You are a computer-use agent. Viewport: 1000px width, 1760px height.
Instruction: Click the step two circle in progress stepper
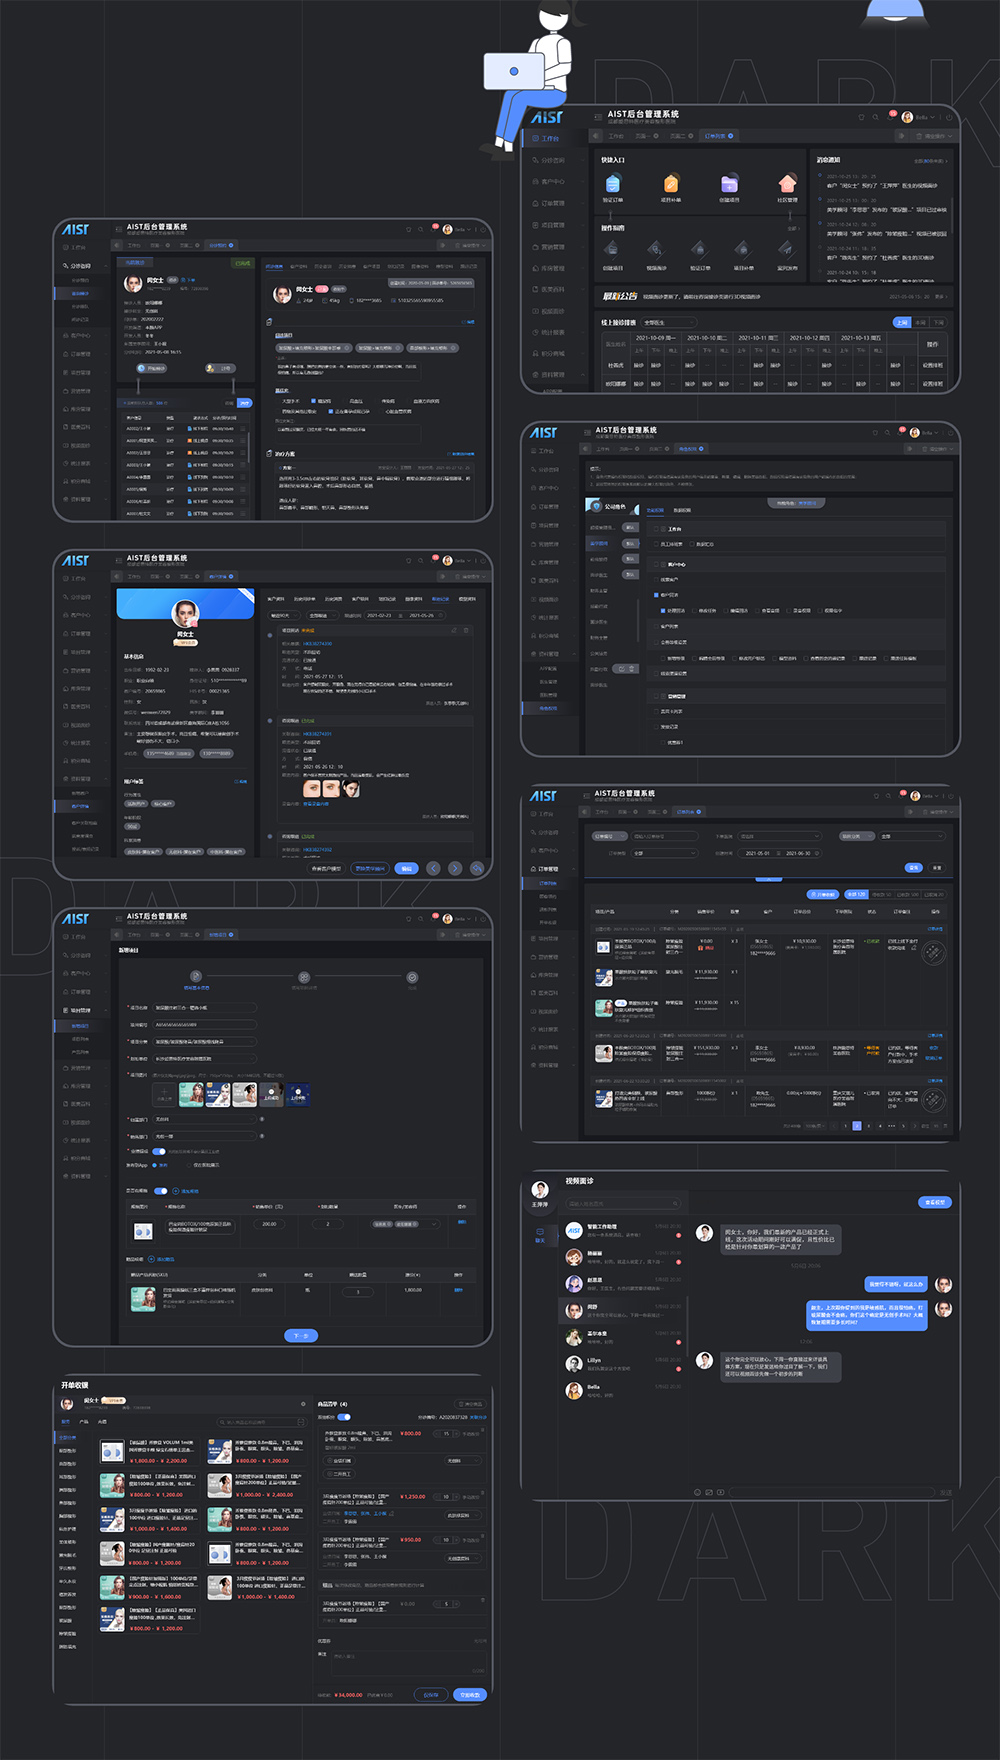[304, 977]
